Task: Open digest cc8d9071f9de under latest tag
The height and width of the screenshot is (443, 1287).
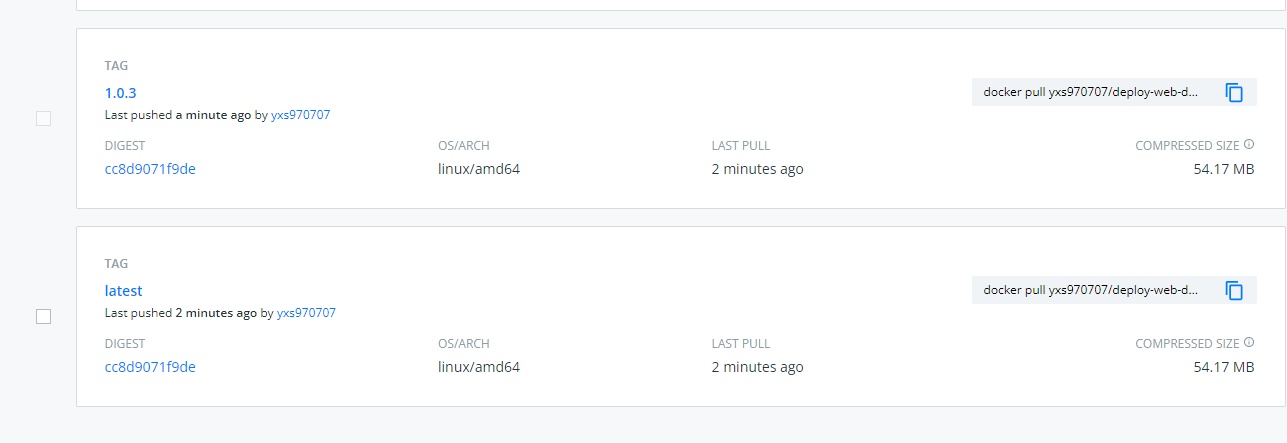Action: tap(150, 367)
